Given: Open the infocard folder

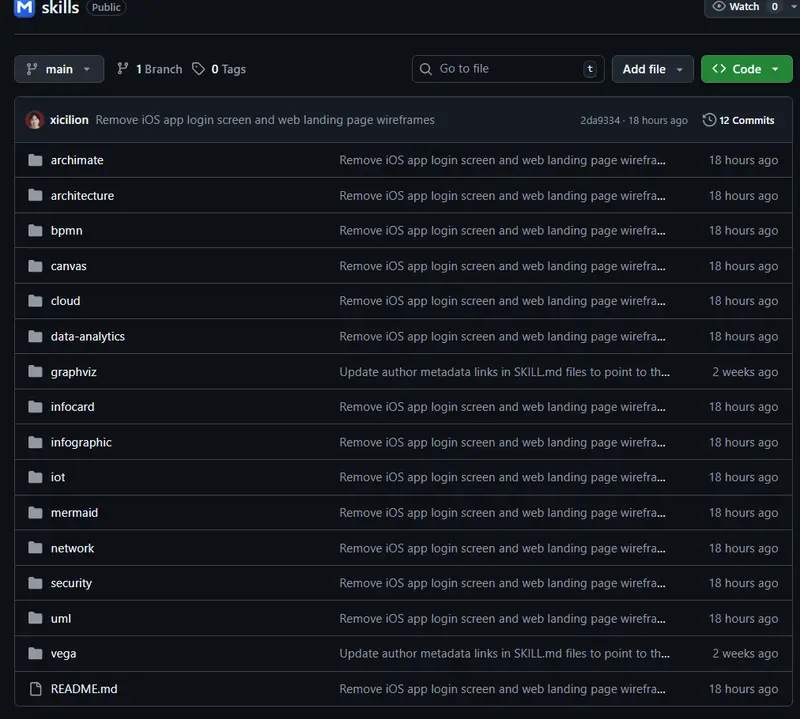Looking at the screenshot, I should [x=72, y=407].
